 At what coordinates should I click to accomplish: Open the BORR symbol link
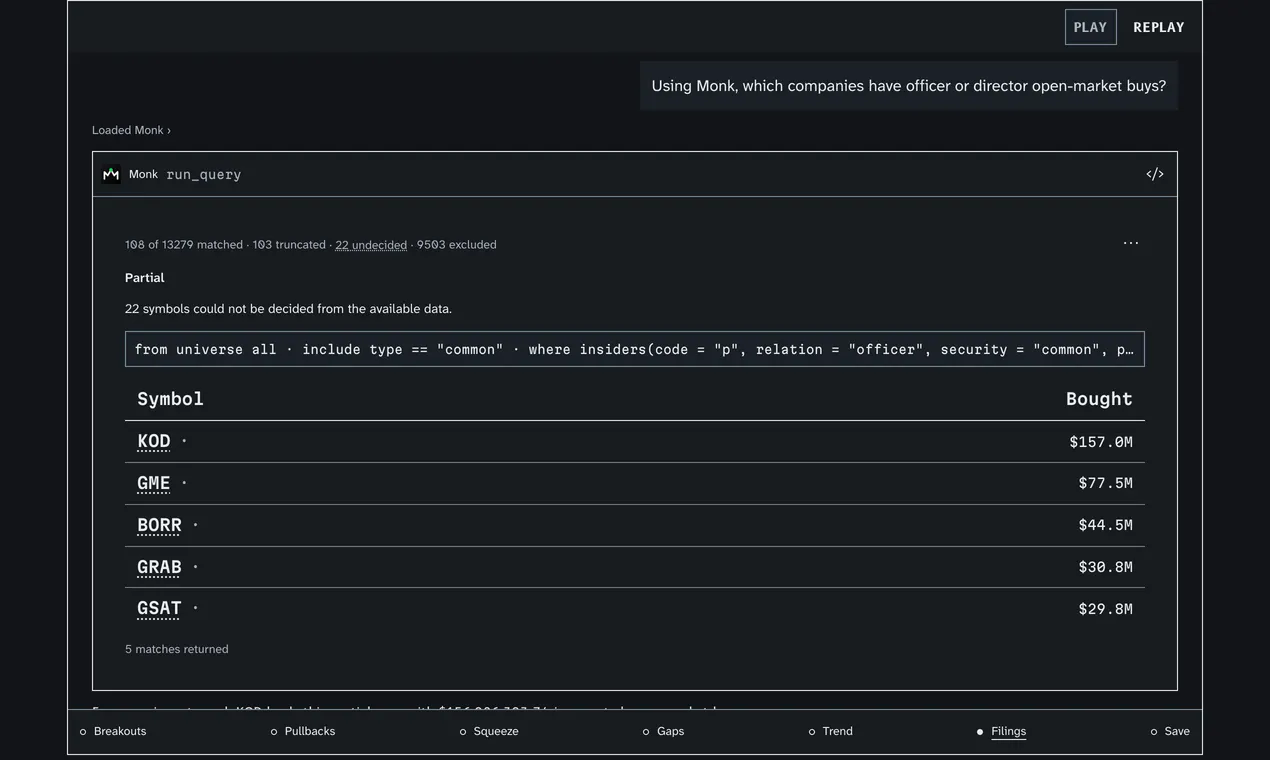159,525
